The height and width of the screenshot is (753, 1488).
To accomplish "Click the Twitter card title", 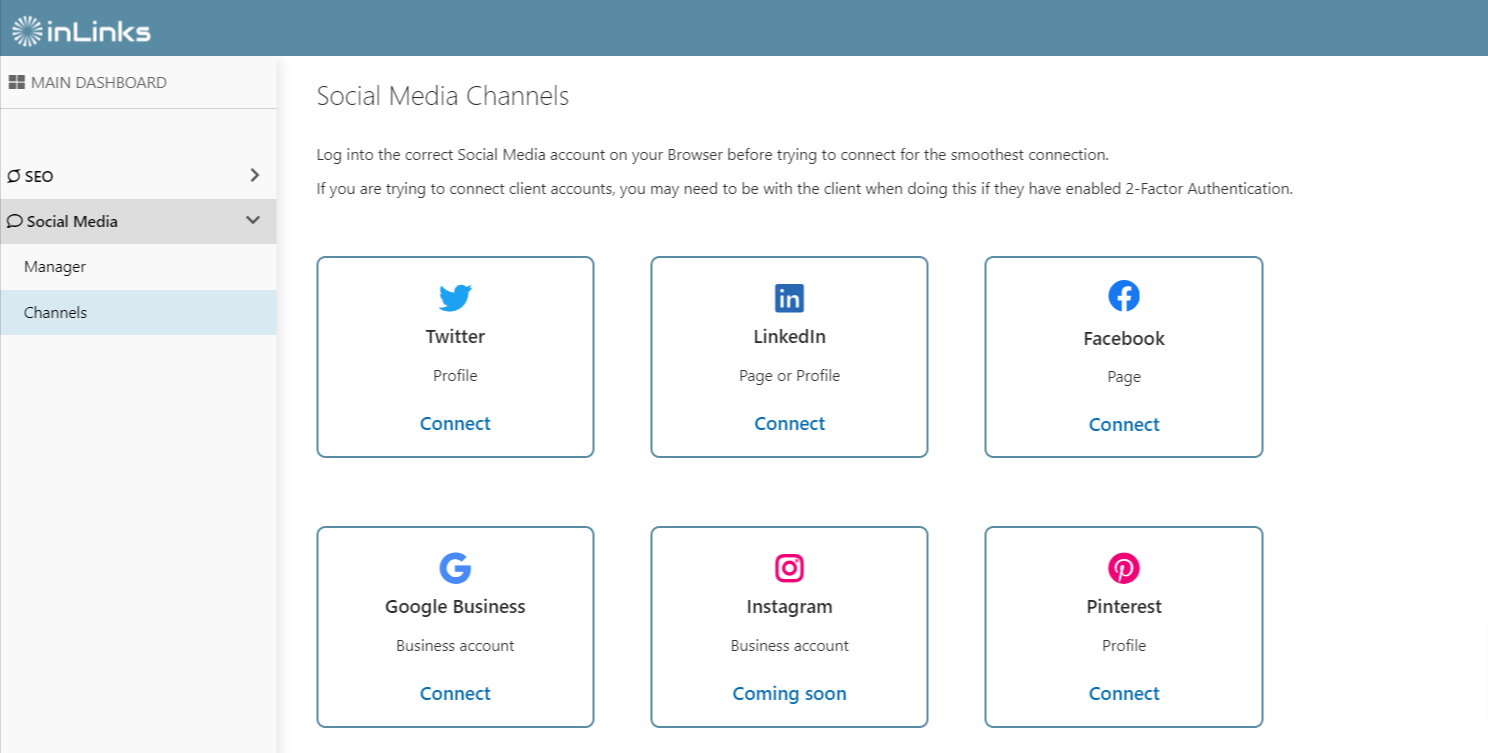I will [x=455, y=336].
